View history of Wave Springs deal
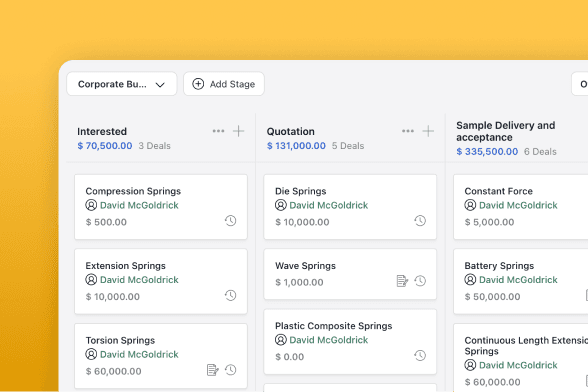 [x=420, y=281]
